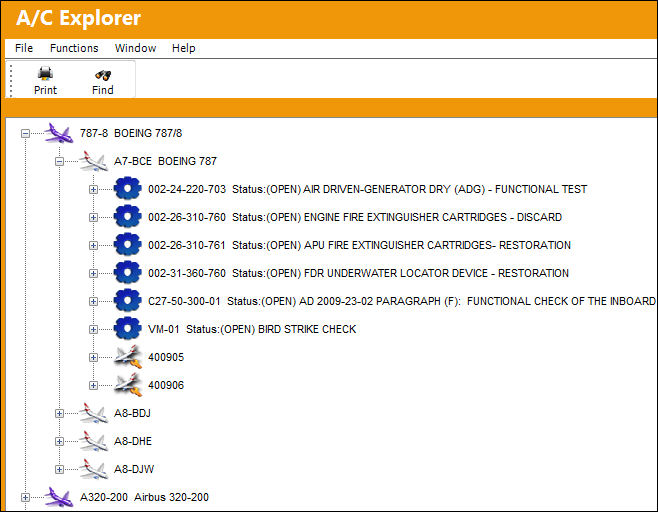Click the Print button label
Screen dimensions: 658x512
45,90
